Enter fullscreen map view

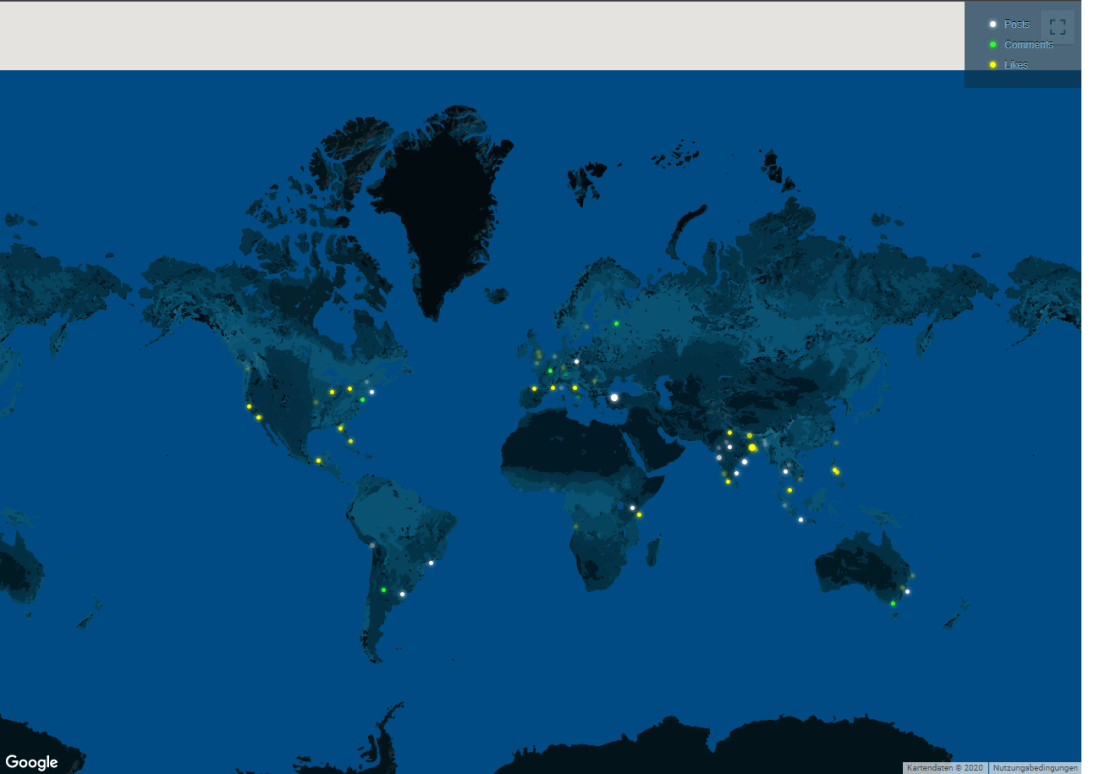coord(1057,27)
